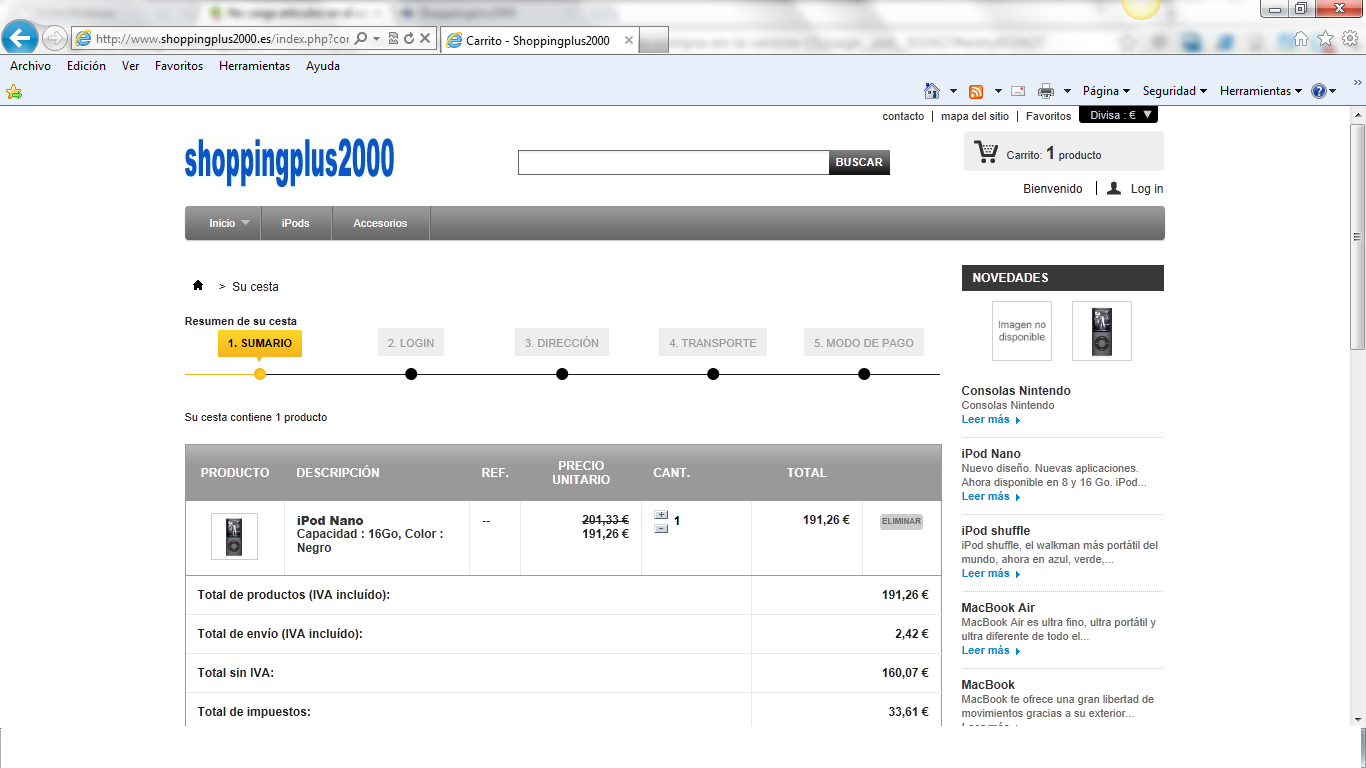Decrease iPod Nano quantity with minus button
The image size is (1366, 768).
coord(661,528)
